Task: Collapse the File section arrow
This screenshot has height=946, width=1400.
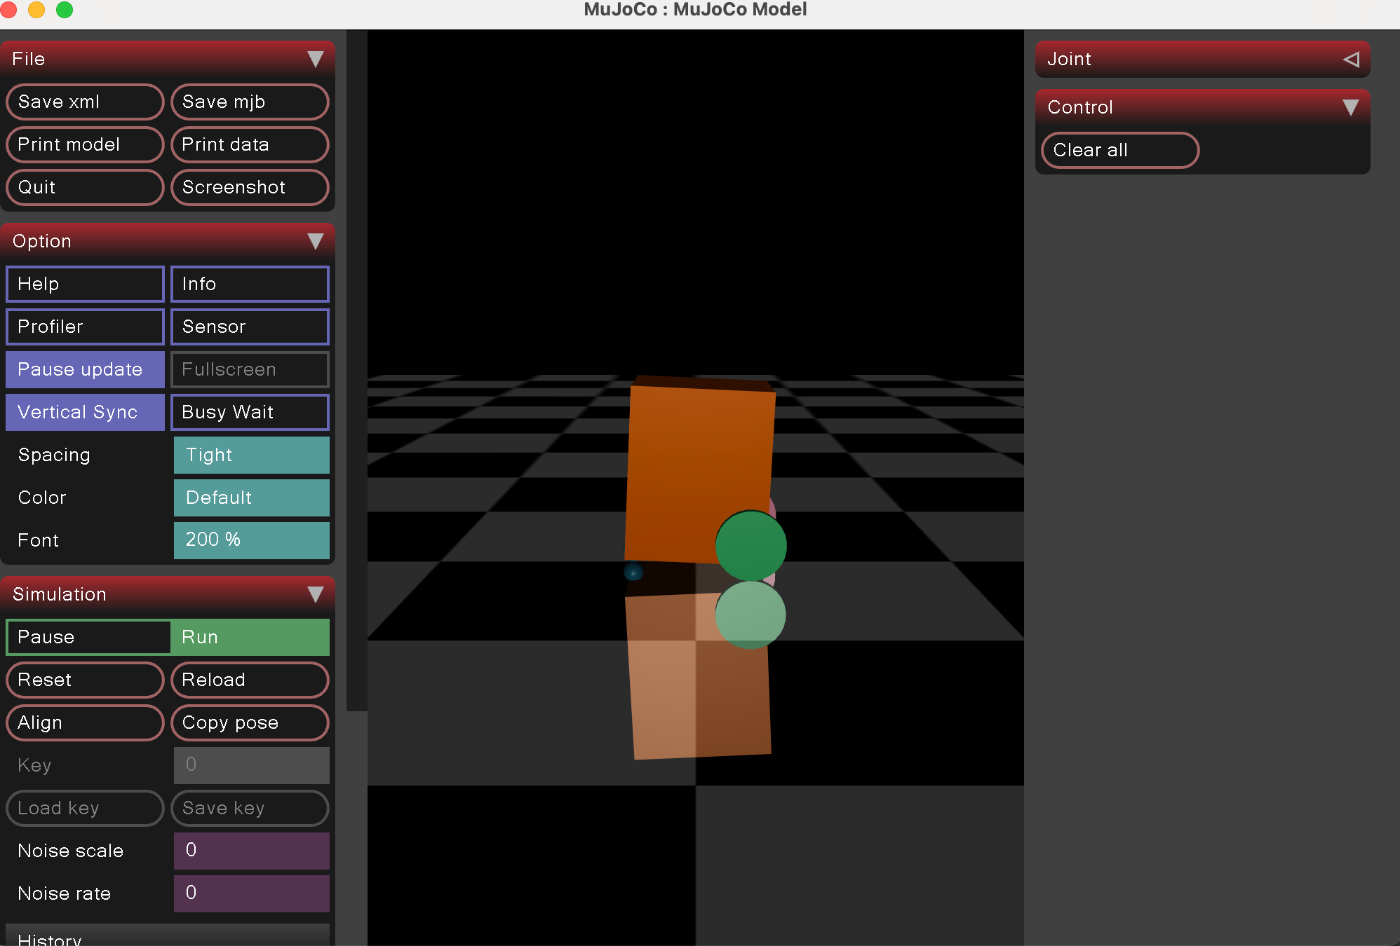Action: coord(315,59)
